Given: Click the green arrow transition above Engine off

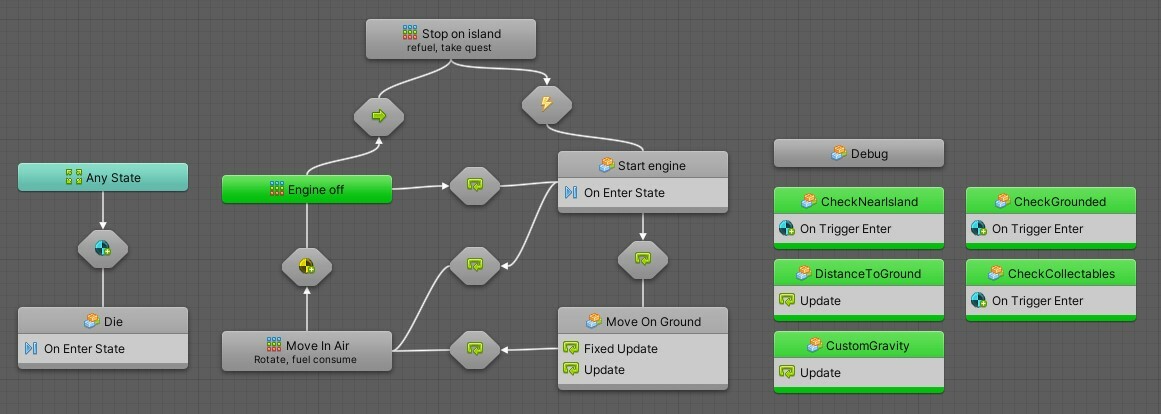Looking at the screenshot, I should pos(379,116).
